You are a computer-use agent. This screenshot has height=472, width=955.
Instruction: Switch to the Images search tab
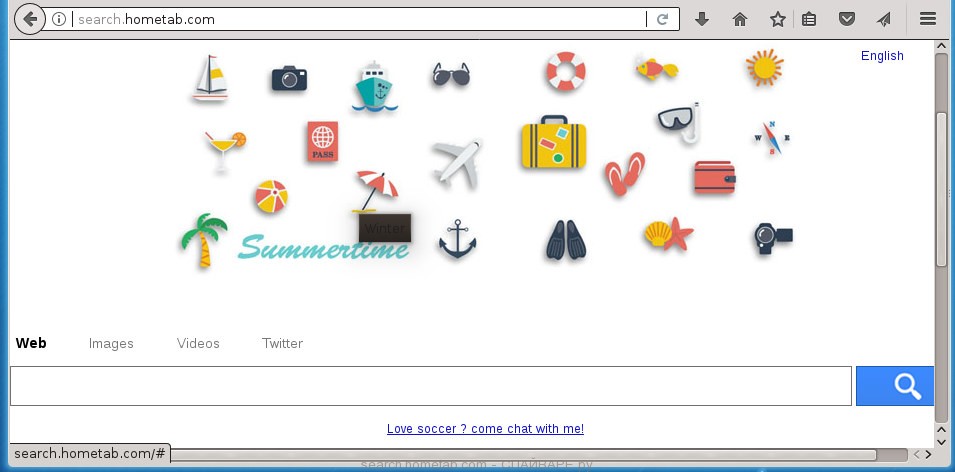coord(111,343)
